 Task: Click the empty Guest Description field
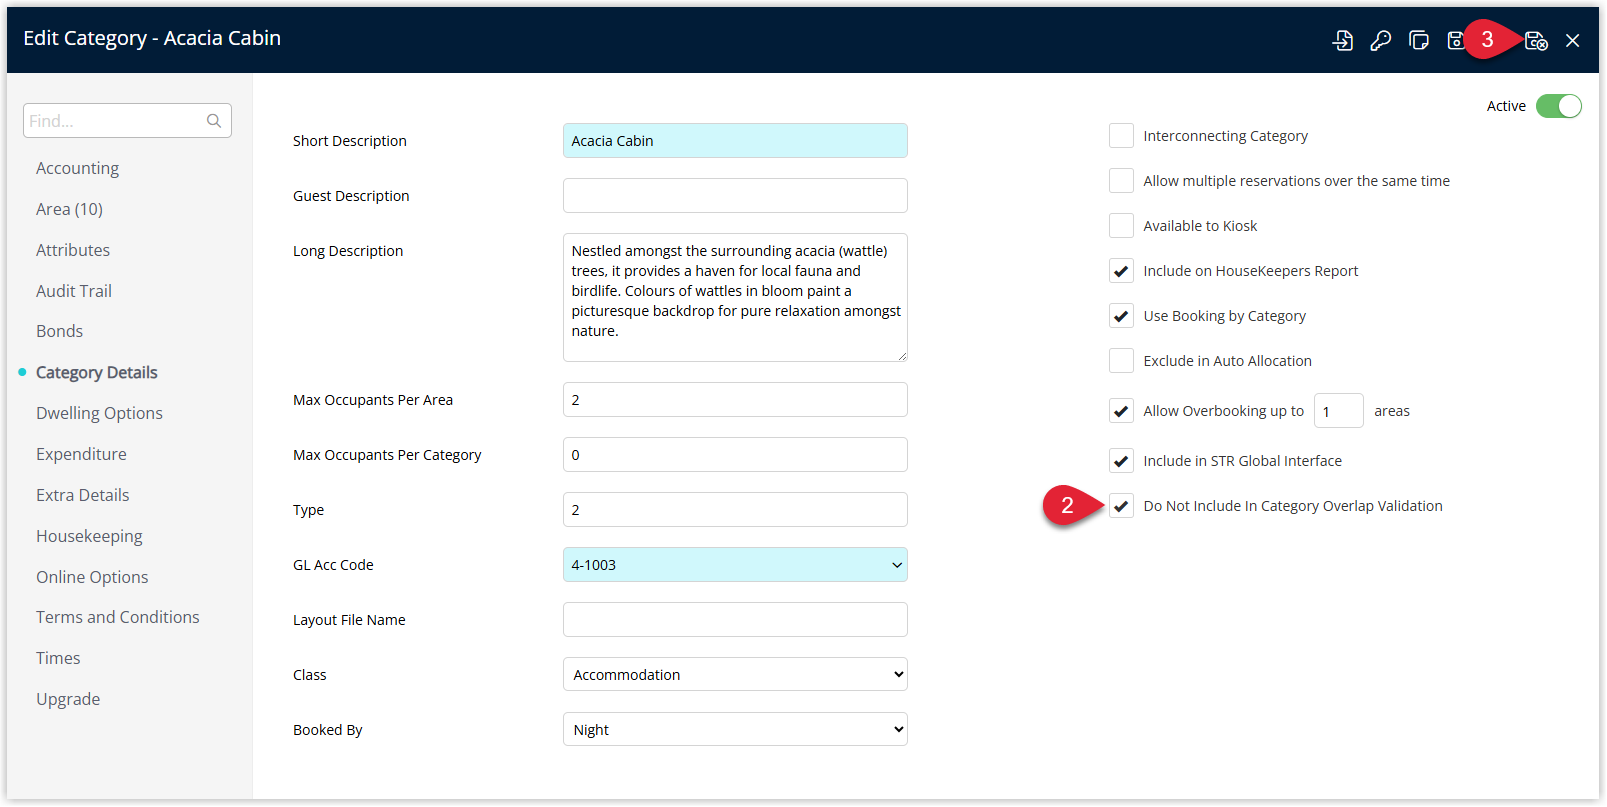(735, 196)
